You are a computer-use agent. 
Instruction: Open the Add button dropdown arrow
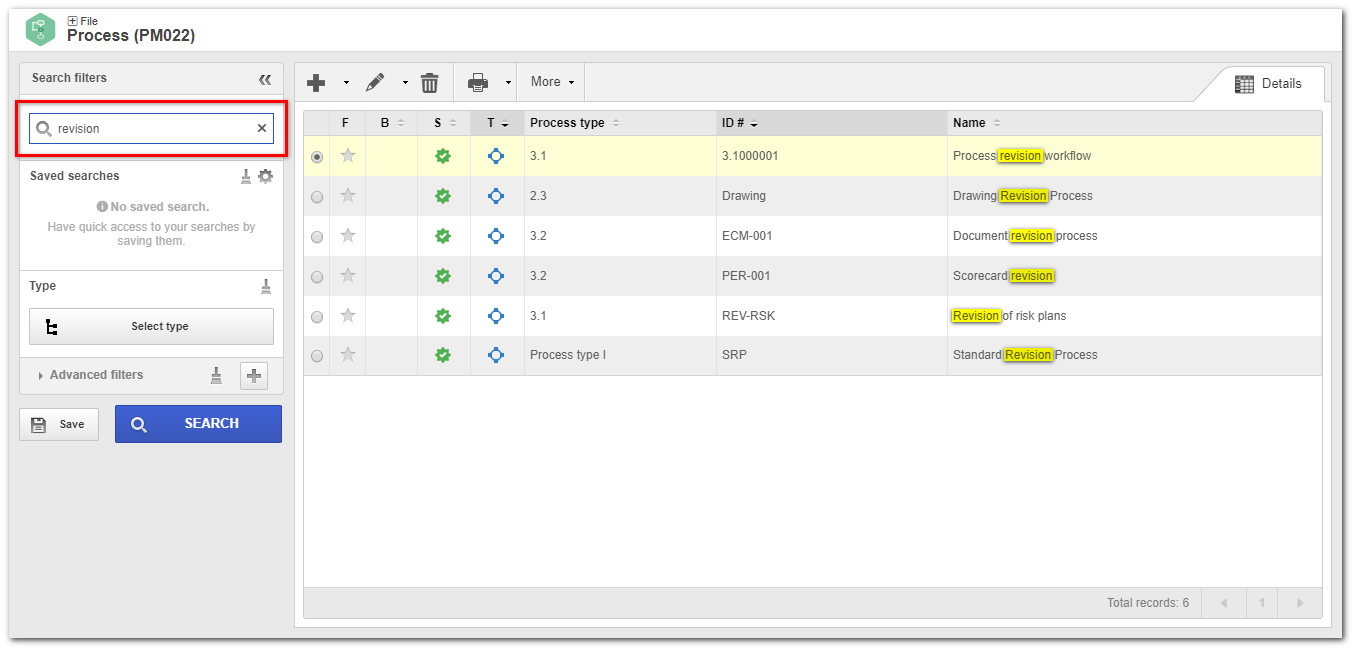(346, 83)
